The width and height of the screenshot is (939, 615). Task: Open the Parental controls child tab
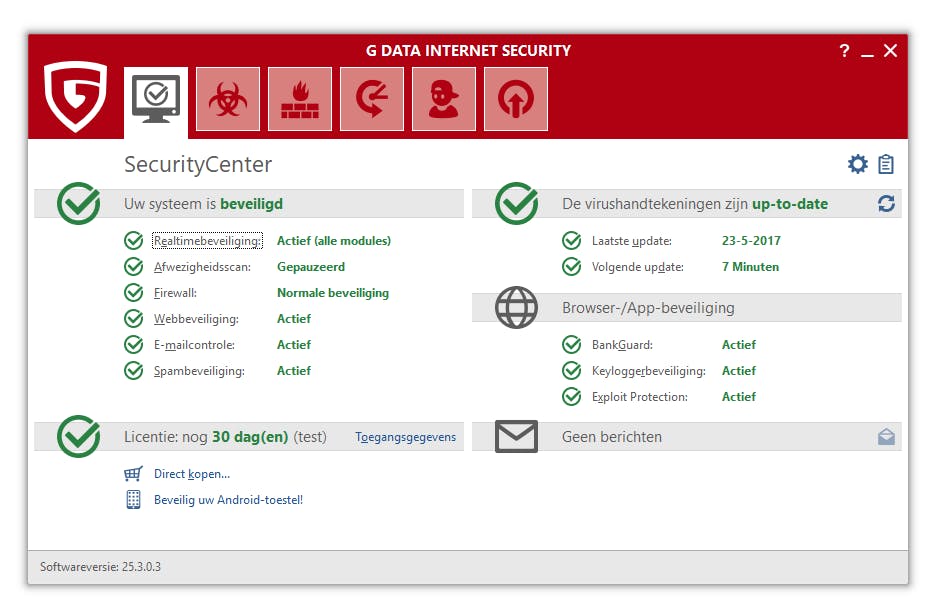444,99
